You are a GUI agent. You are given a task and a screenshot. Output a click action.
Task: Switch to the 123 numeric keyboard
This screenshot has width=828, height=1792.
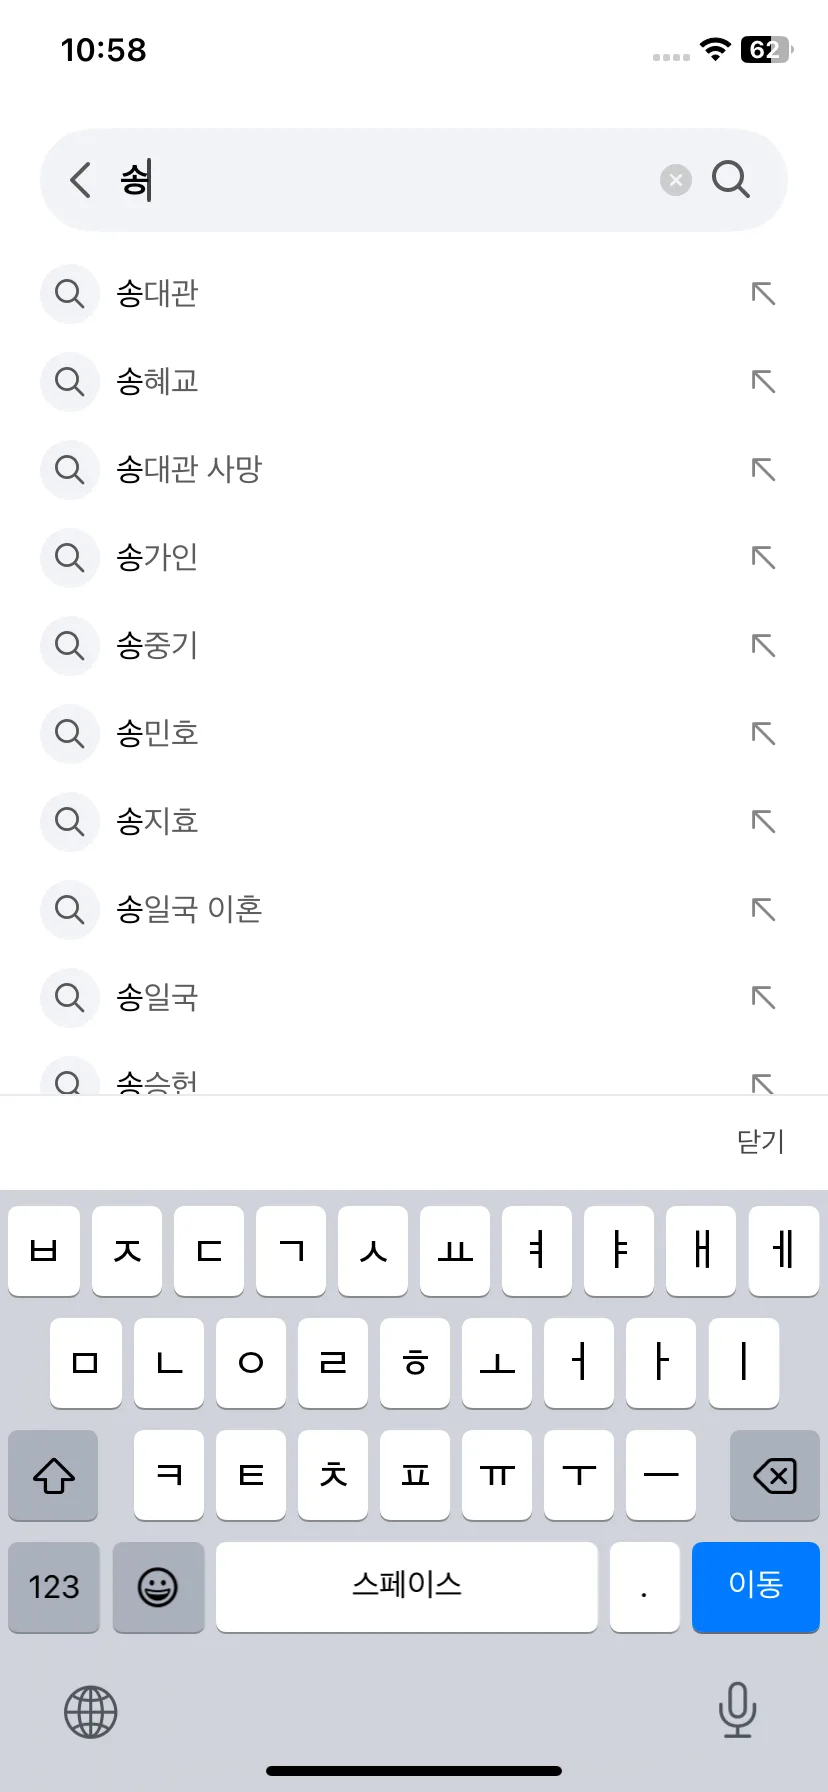[x=54, y=1587]
